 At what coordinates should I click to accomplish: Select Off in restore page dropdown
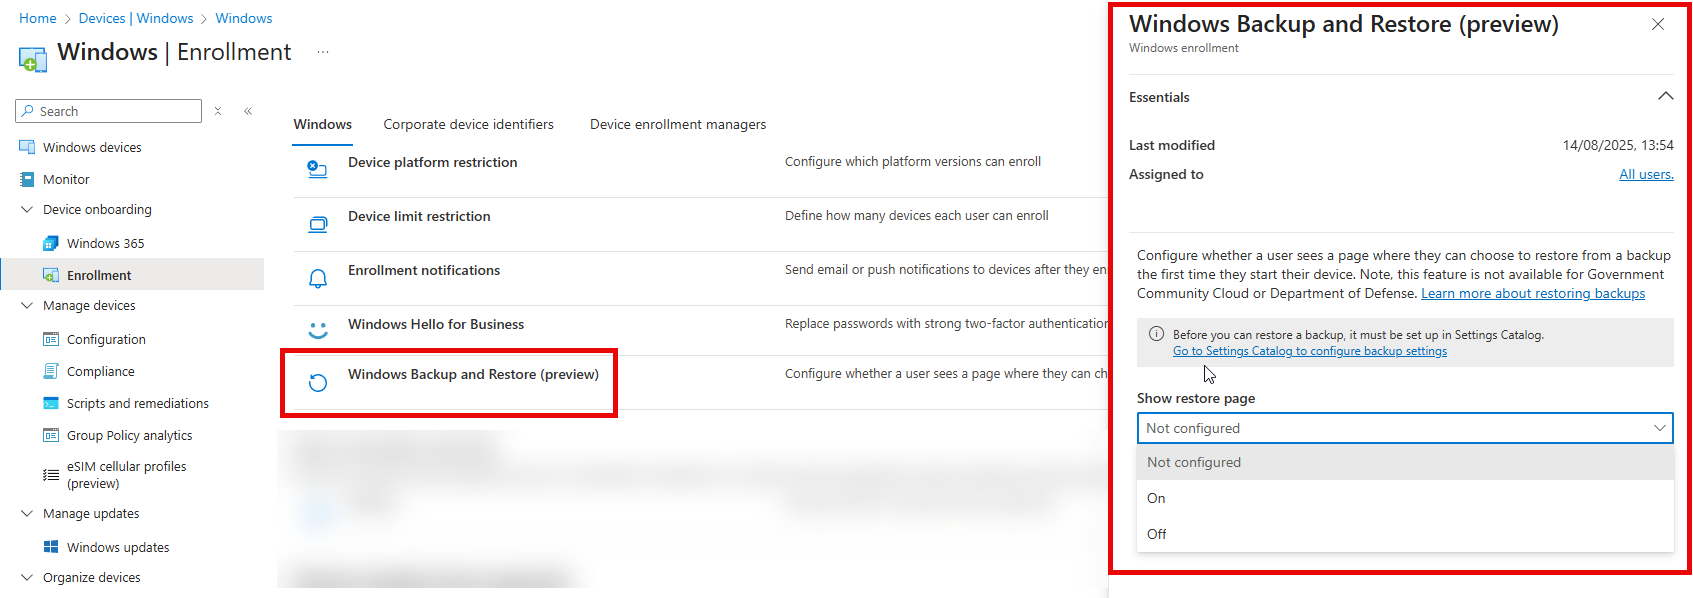1405,534
